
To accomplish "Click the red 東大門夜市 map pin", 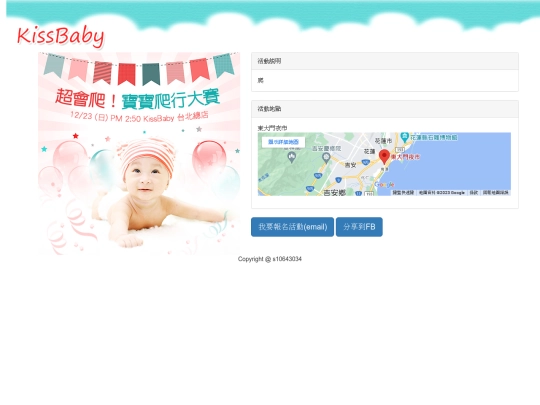I will point(384,157).
